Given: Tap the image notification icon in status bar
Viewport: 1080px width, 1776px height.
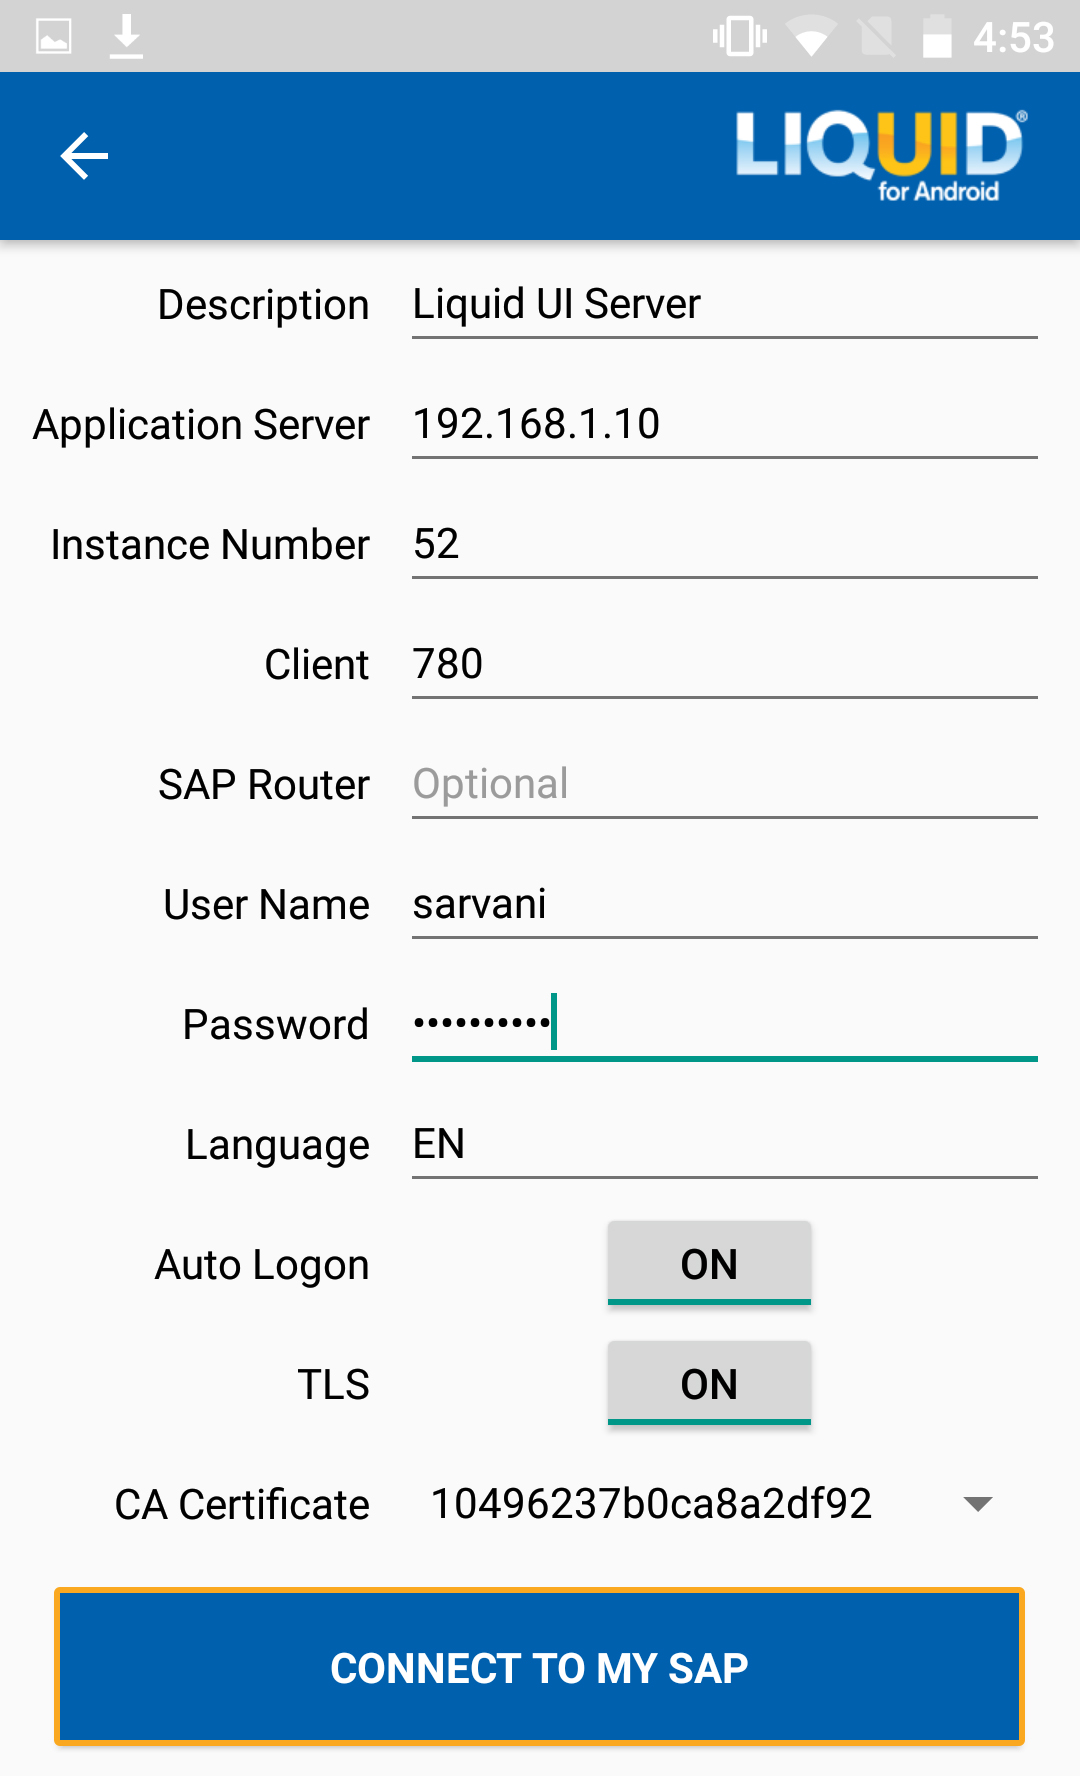Looking at the screenshot, I should tap(54, 37).
